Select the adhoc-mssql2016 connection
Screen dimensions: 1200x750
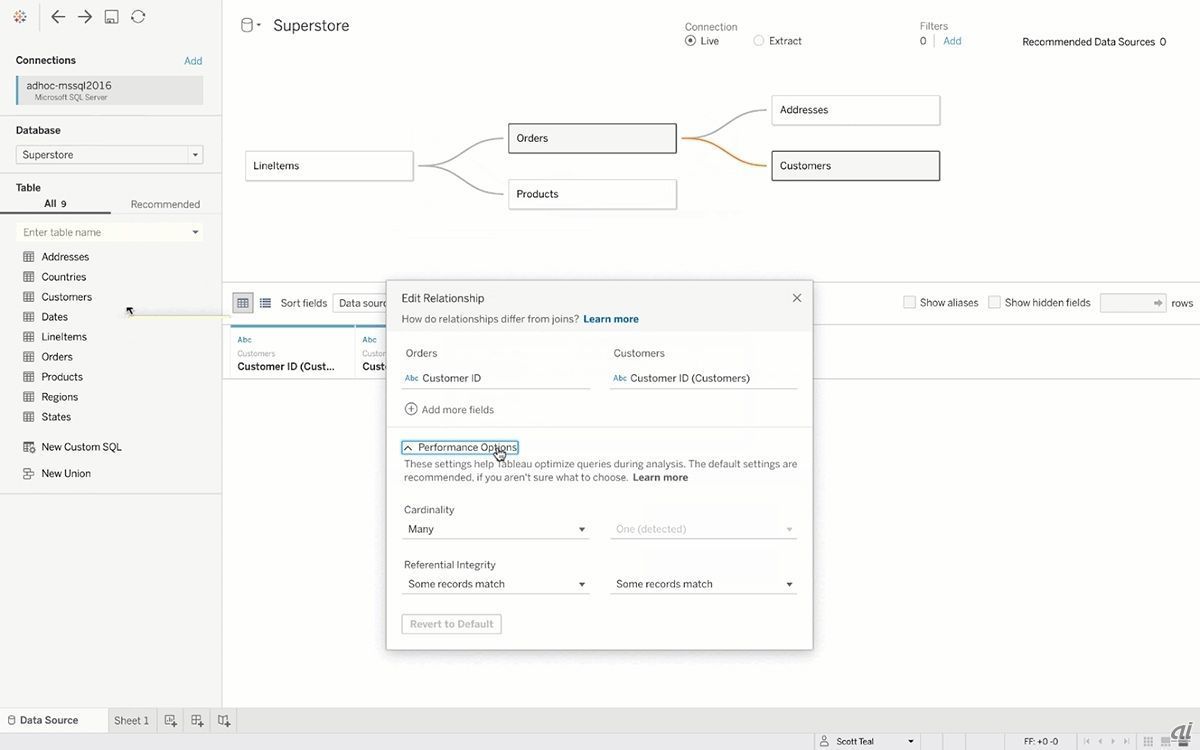110,90
